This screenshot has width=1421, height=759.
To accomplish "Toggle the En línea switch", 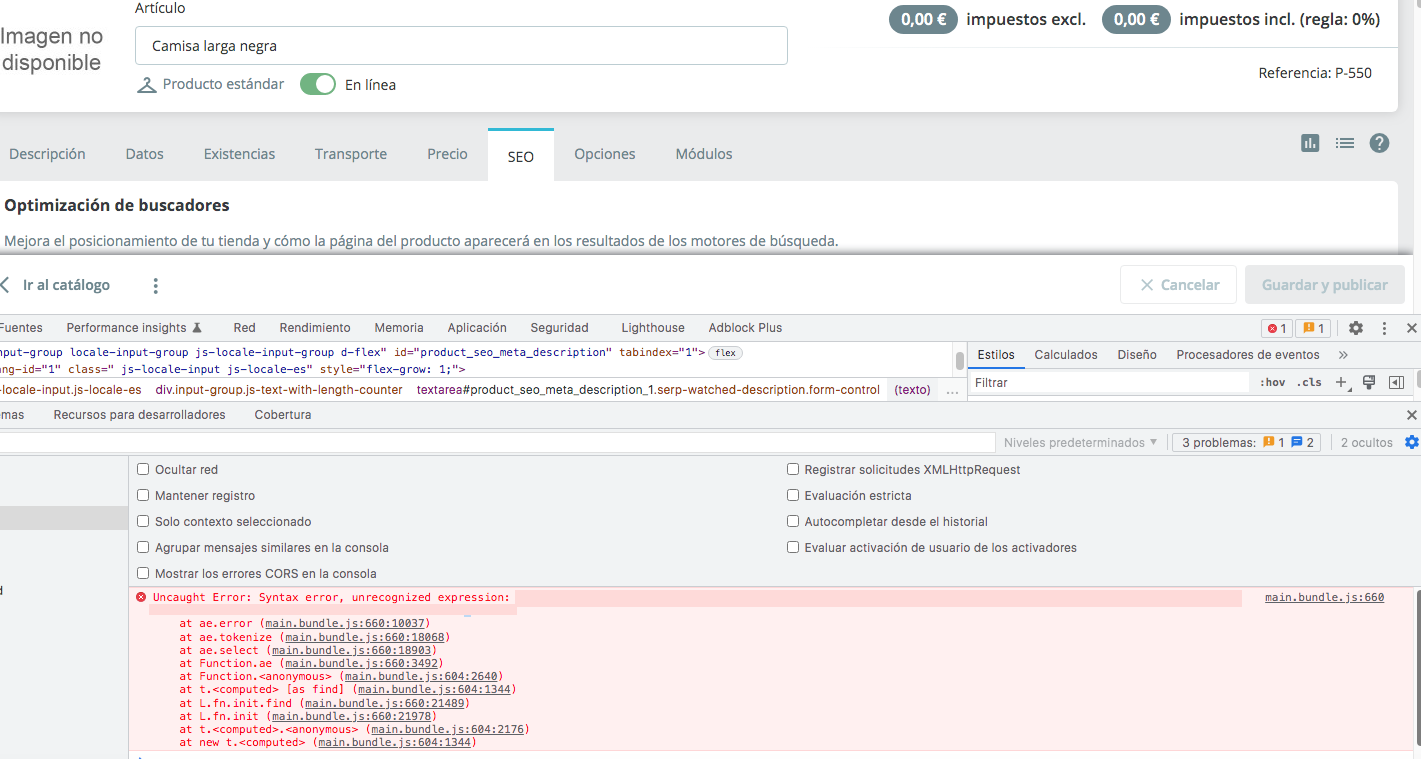I will tap(318, 85).
